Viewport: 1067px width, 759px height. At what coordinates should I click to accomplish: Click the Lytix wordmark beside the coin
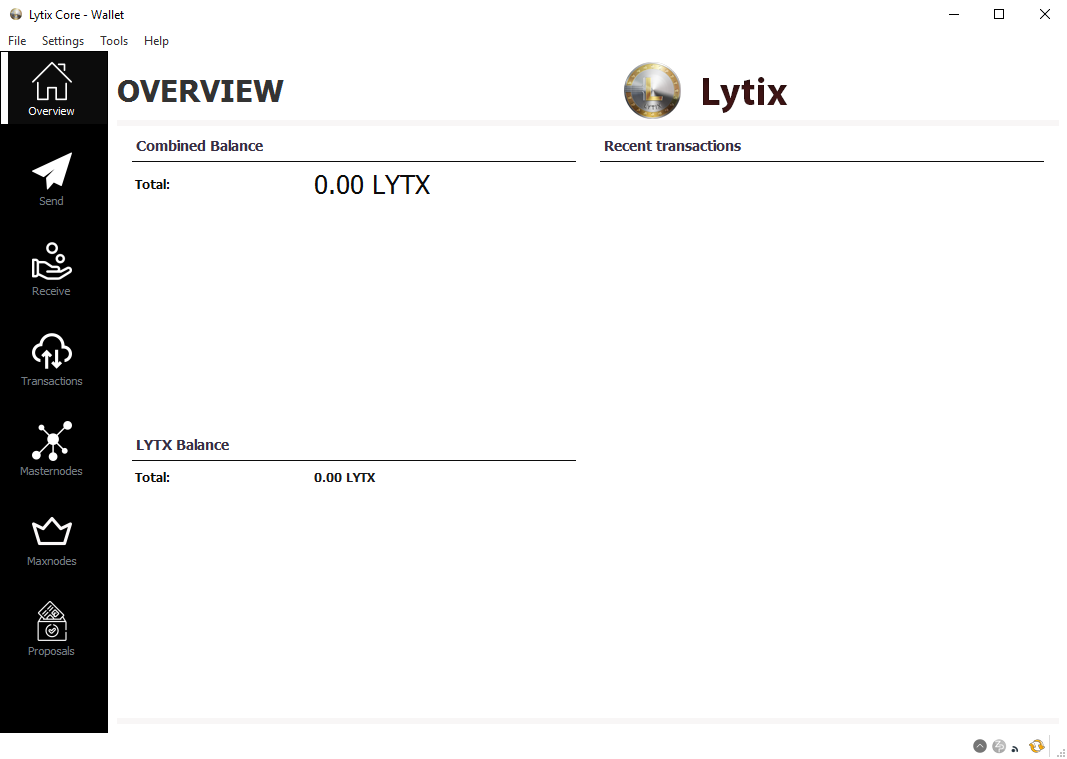pos(744,93)
